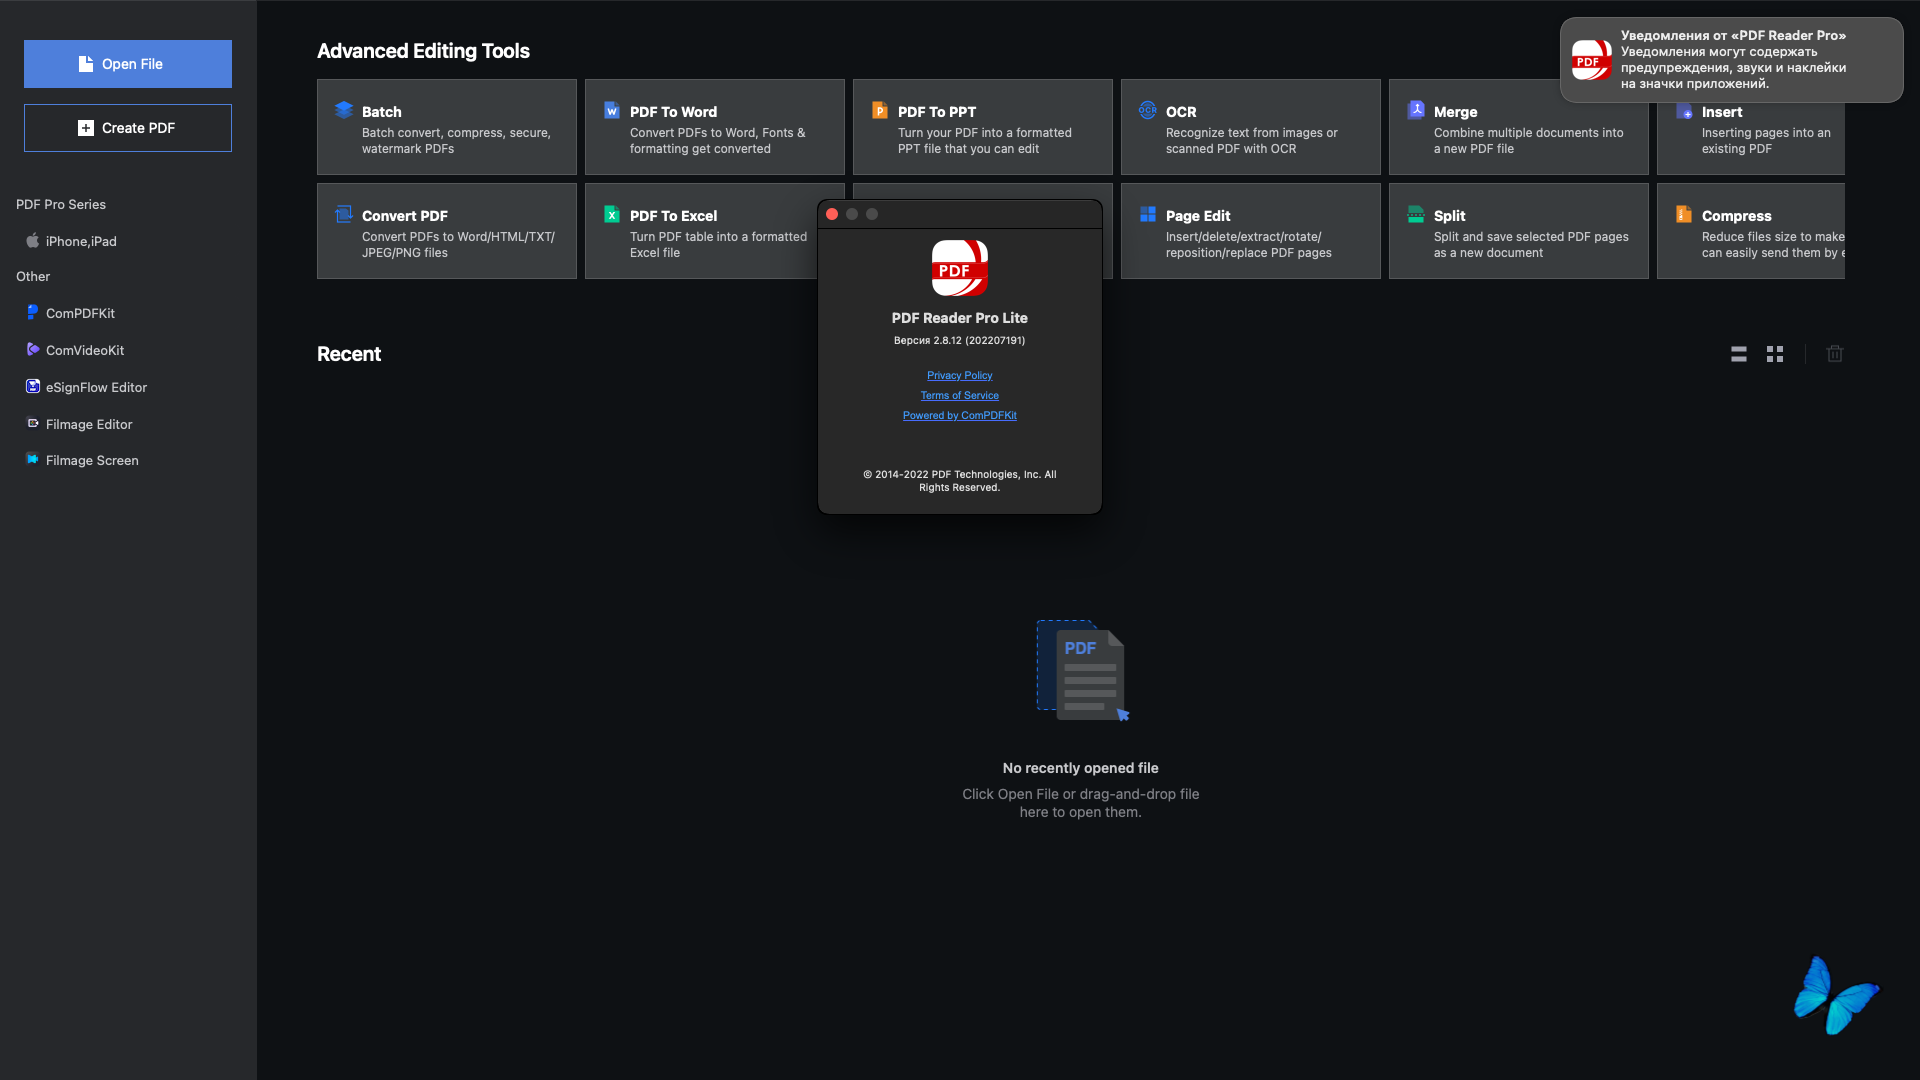The width and height of the screenshot is (1920, 1080).
Task: Click the 'Convert PDF' card title
Action: 405,216
